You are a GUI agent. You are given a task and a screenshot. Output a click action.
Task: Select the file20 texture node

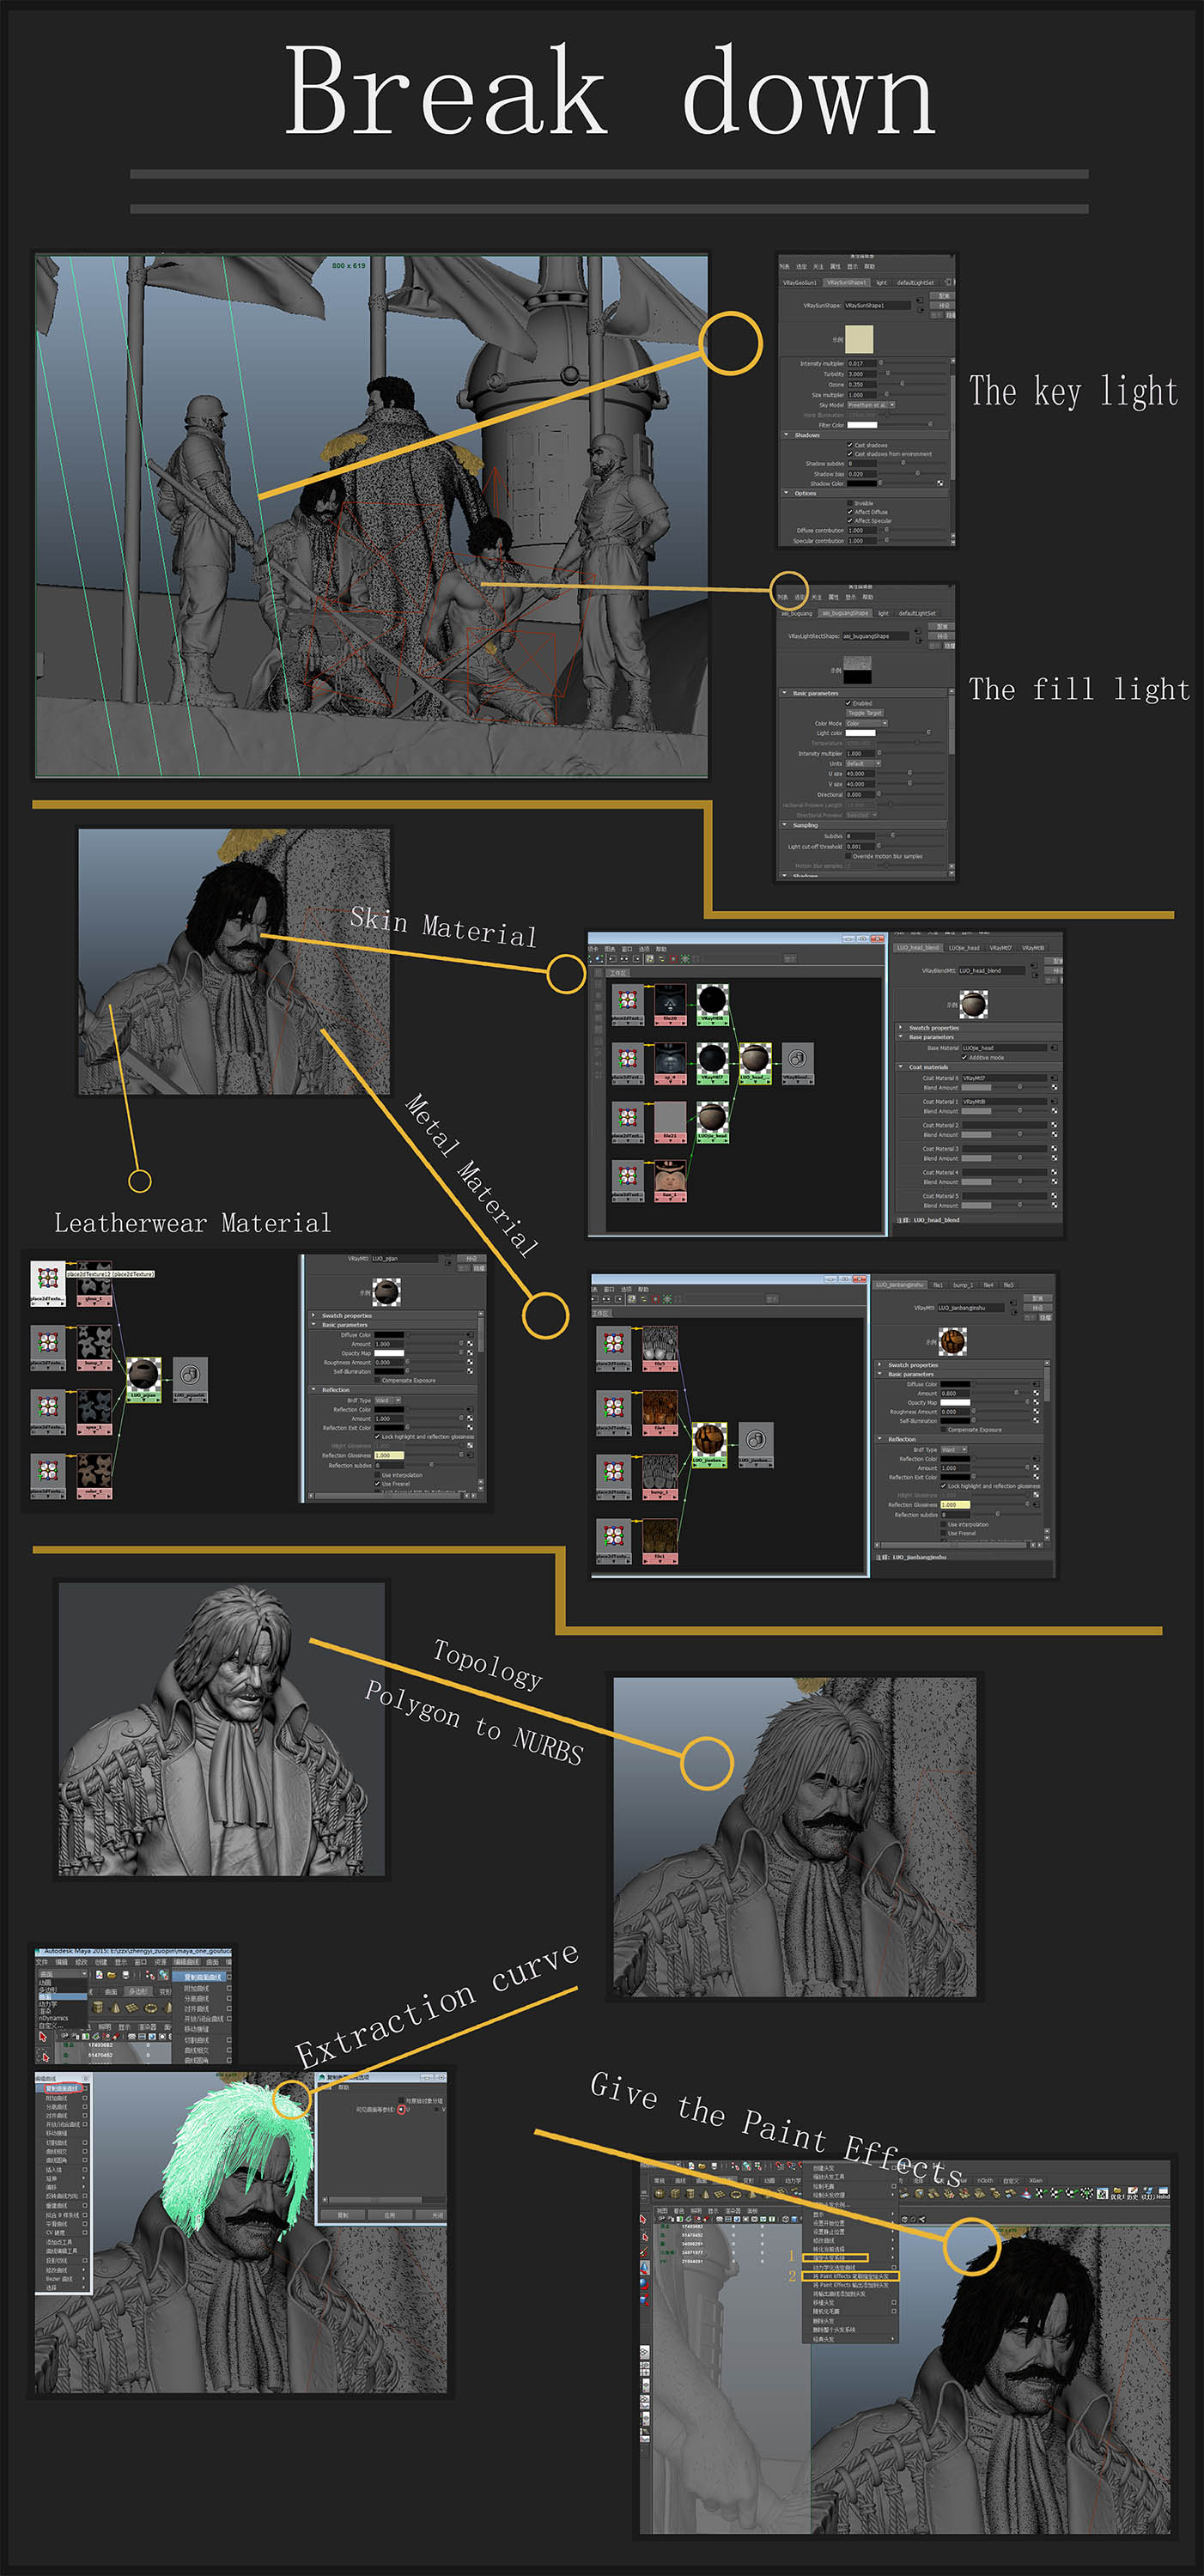click(670, 1003)
